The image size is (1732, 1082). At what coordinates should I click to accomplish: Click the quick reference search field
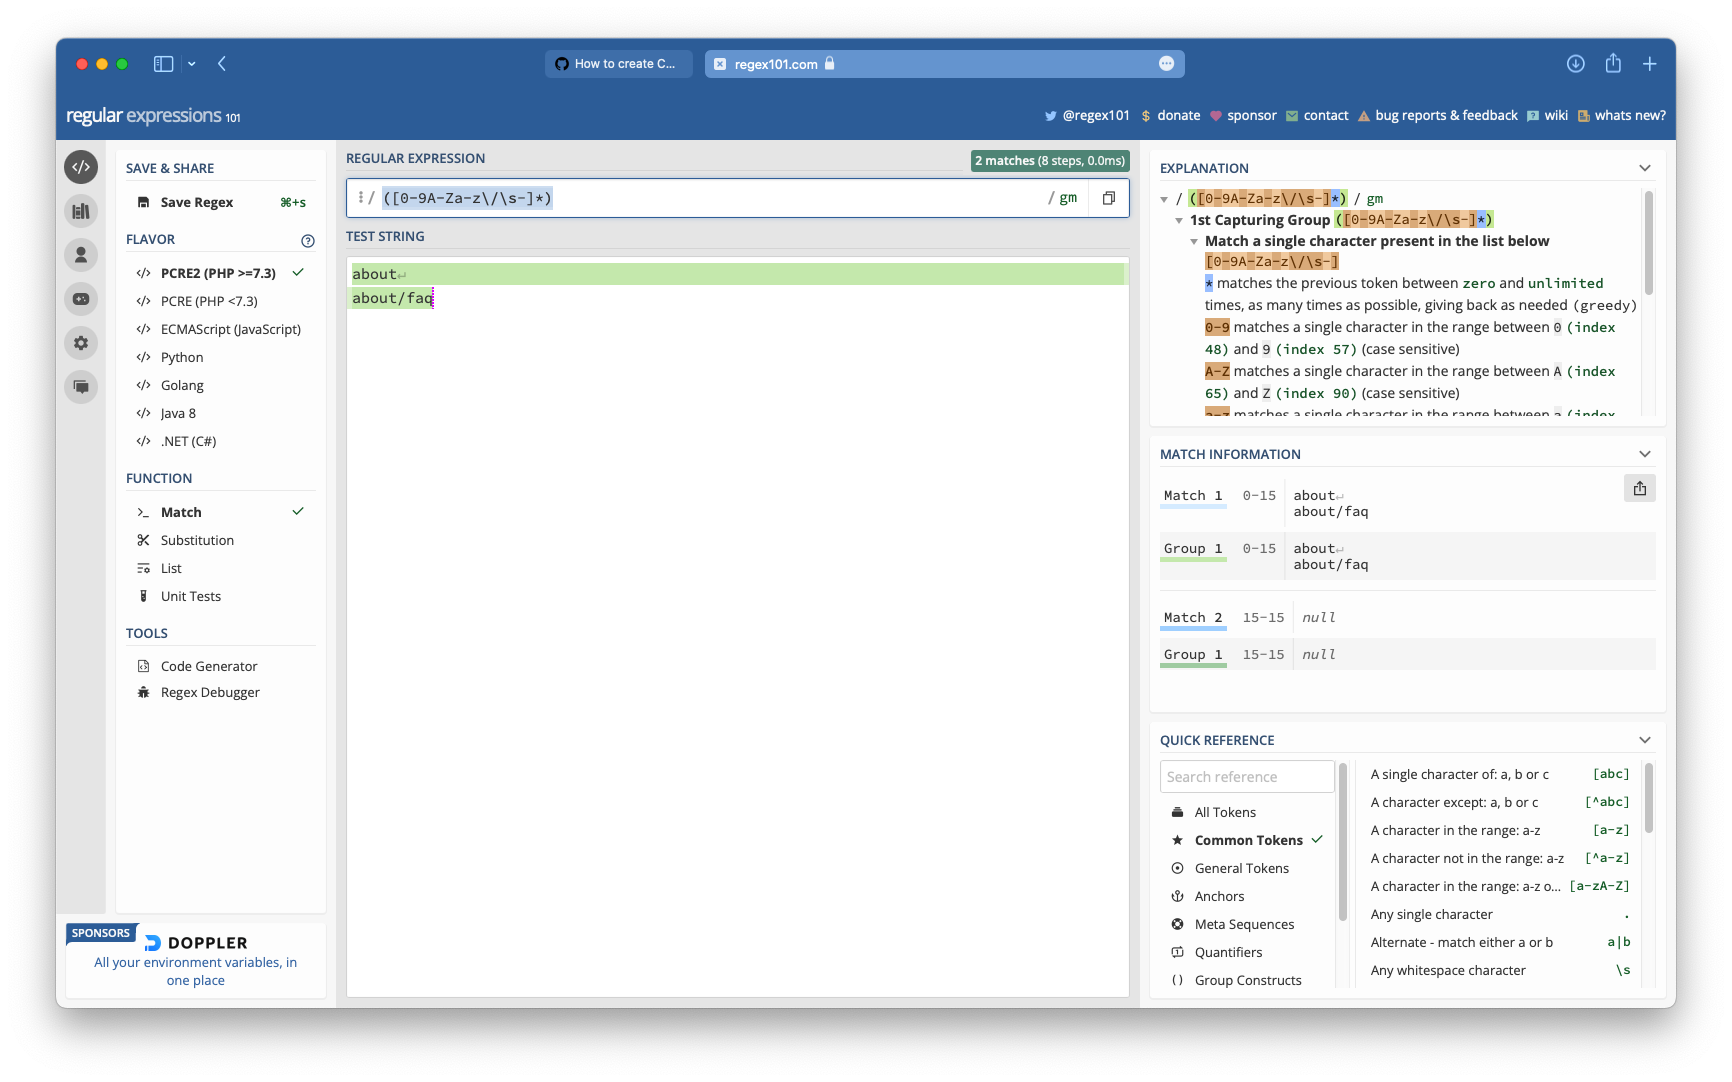(x=1246, y=776)
